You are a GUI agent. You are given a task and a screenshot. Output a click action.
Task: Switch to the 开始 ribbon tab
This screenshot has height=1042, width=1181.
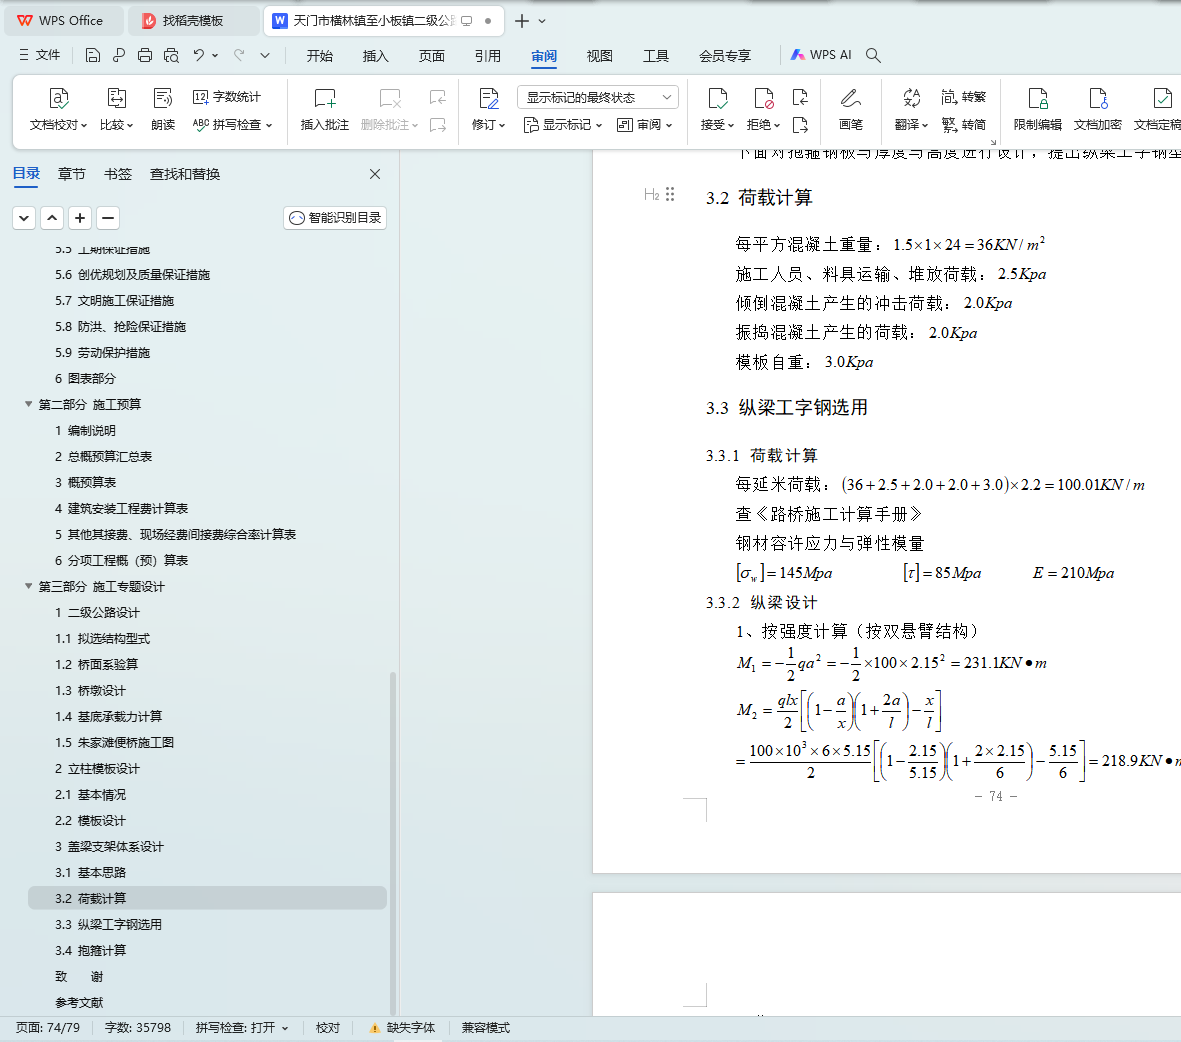319,56
